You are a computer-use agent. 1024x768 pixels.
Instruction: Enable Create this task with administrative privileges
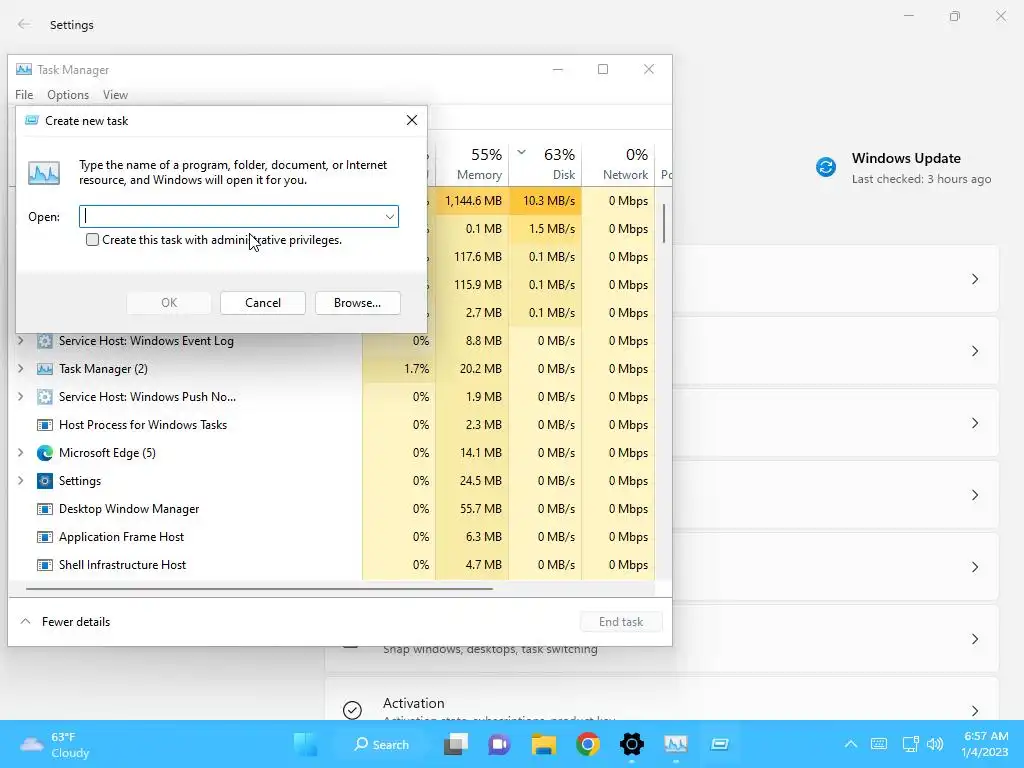(93, 240)
